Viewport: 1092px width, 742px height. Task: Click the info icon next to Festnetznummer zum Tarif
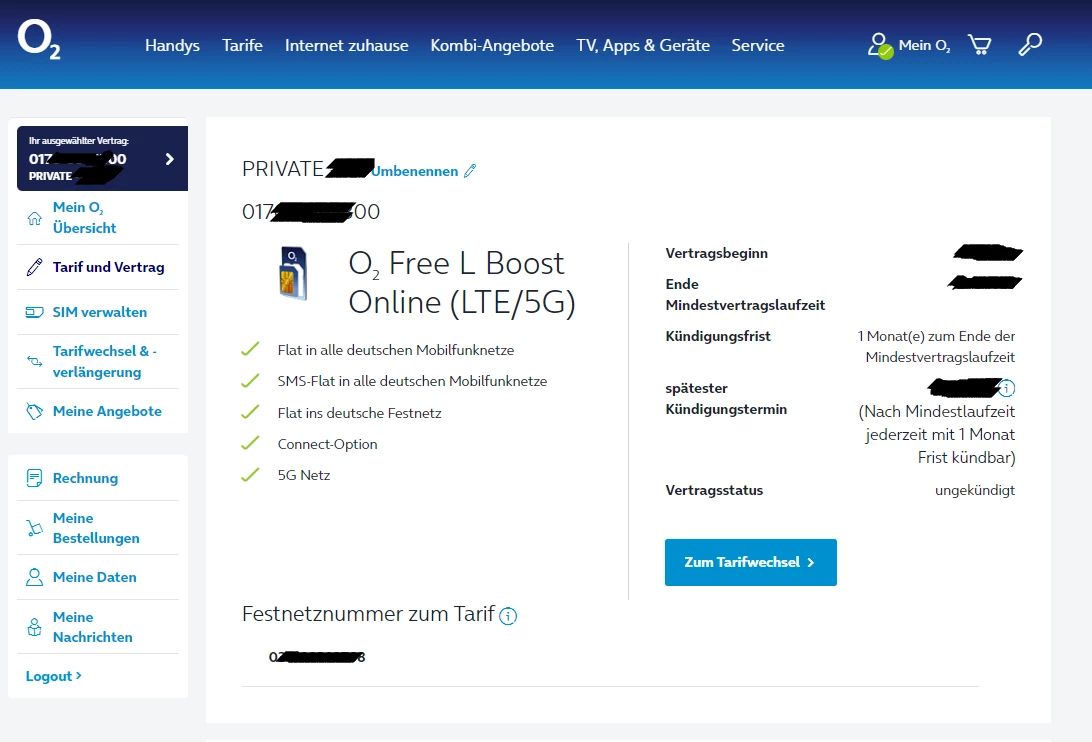click(x=508, y=616)
